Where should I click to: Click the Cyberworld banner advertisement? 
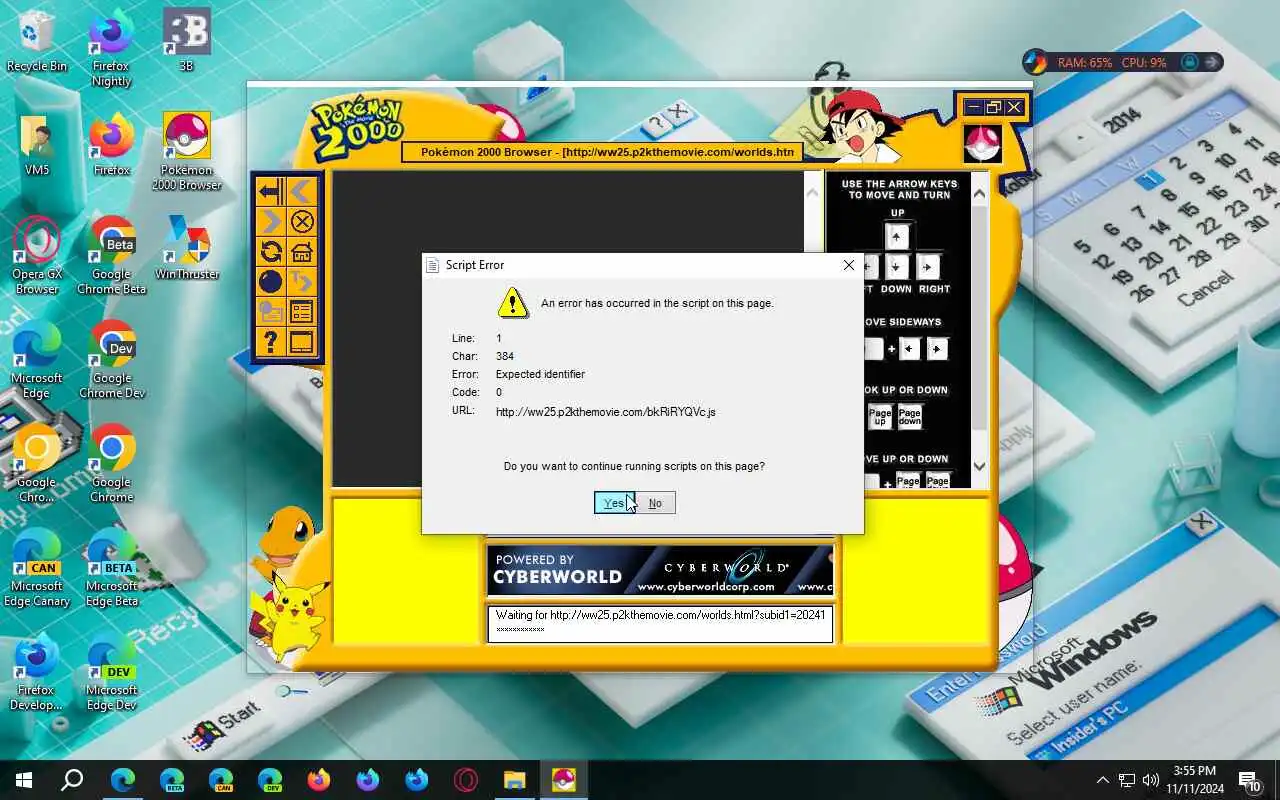coord(660,569)
